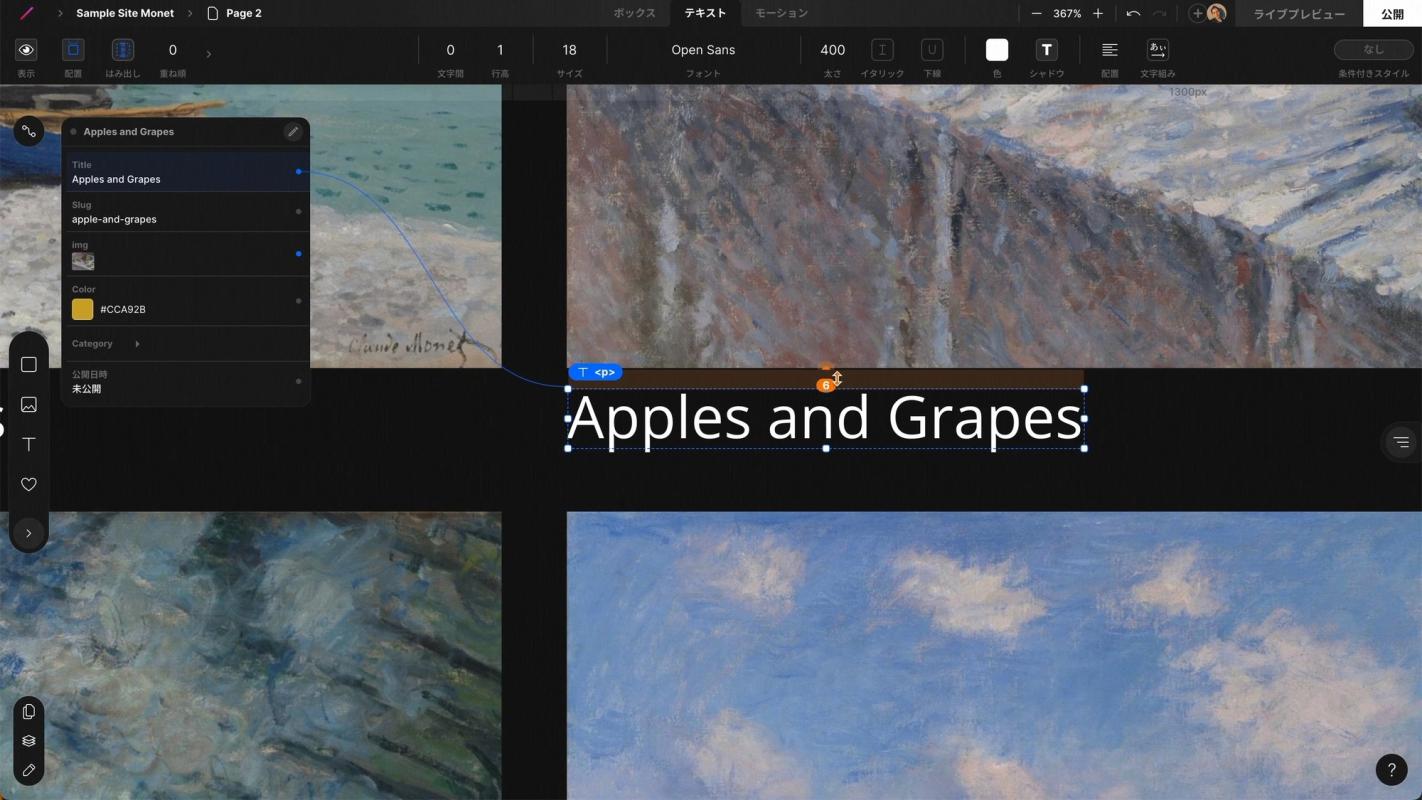Toggle the 下線 underline button

pyautogui.click(x=932, y=50)
